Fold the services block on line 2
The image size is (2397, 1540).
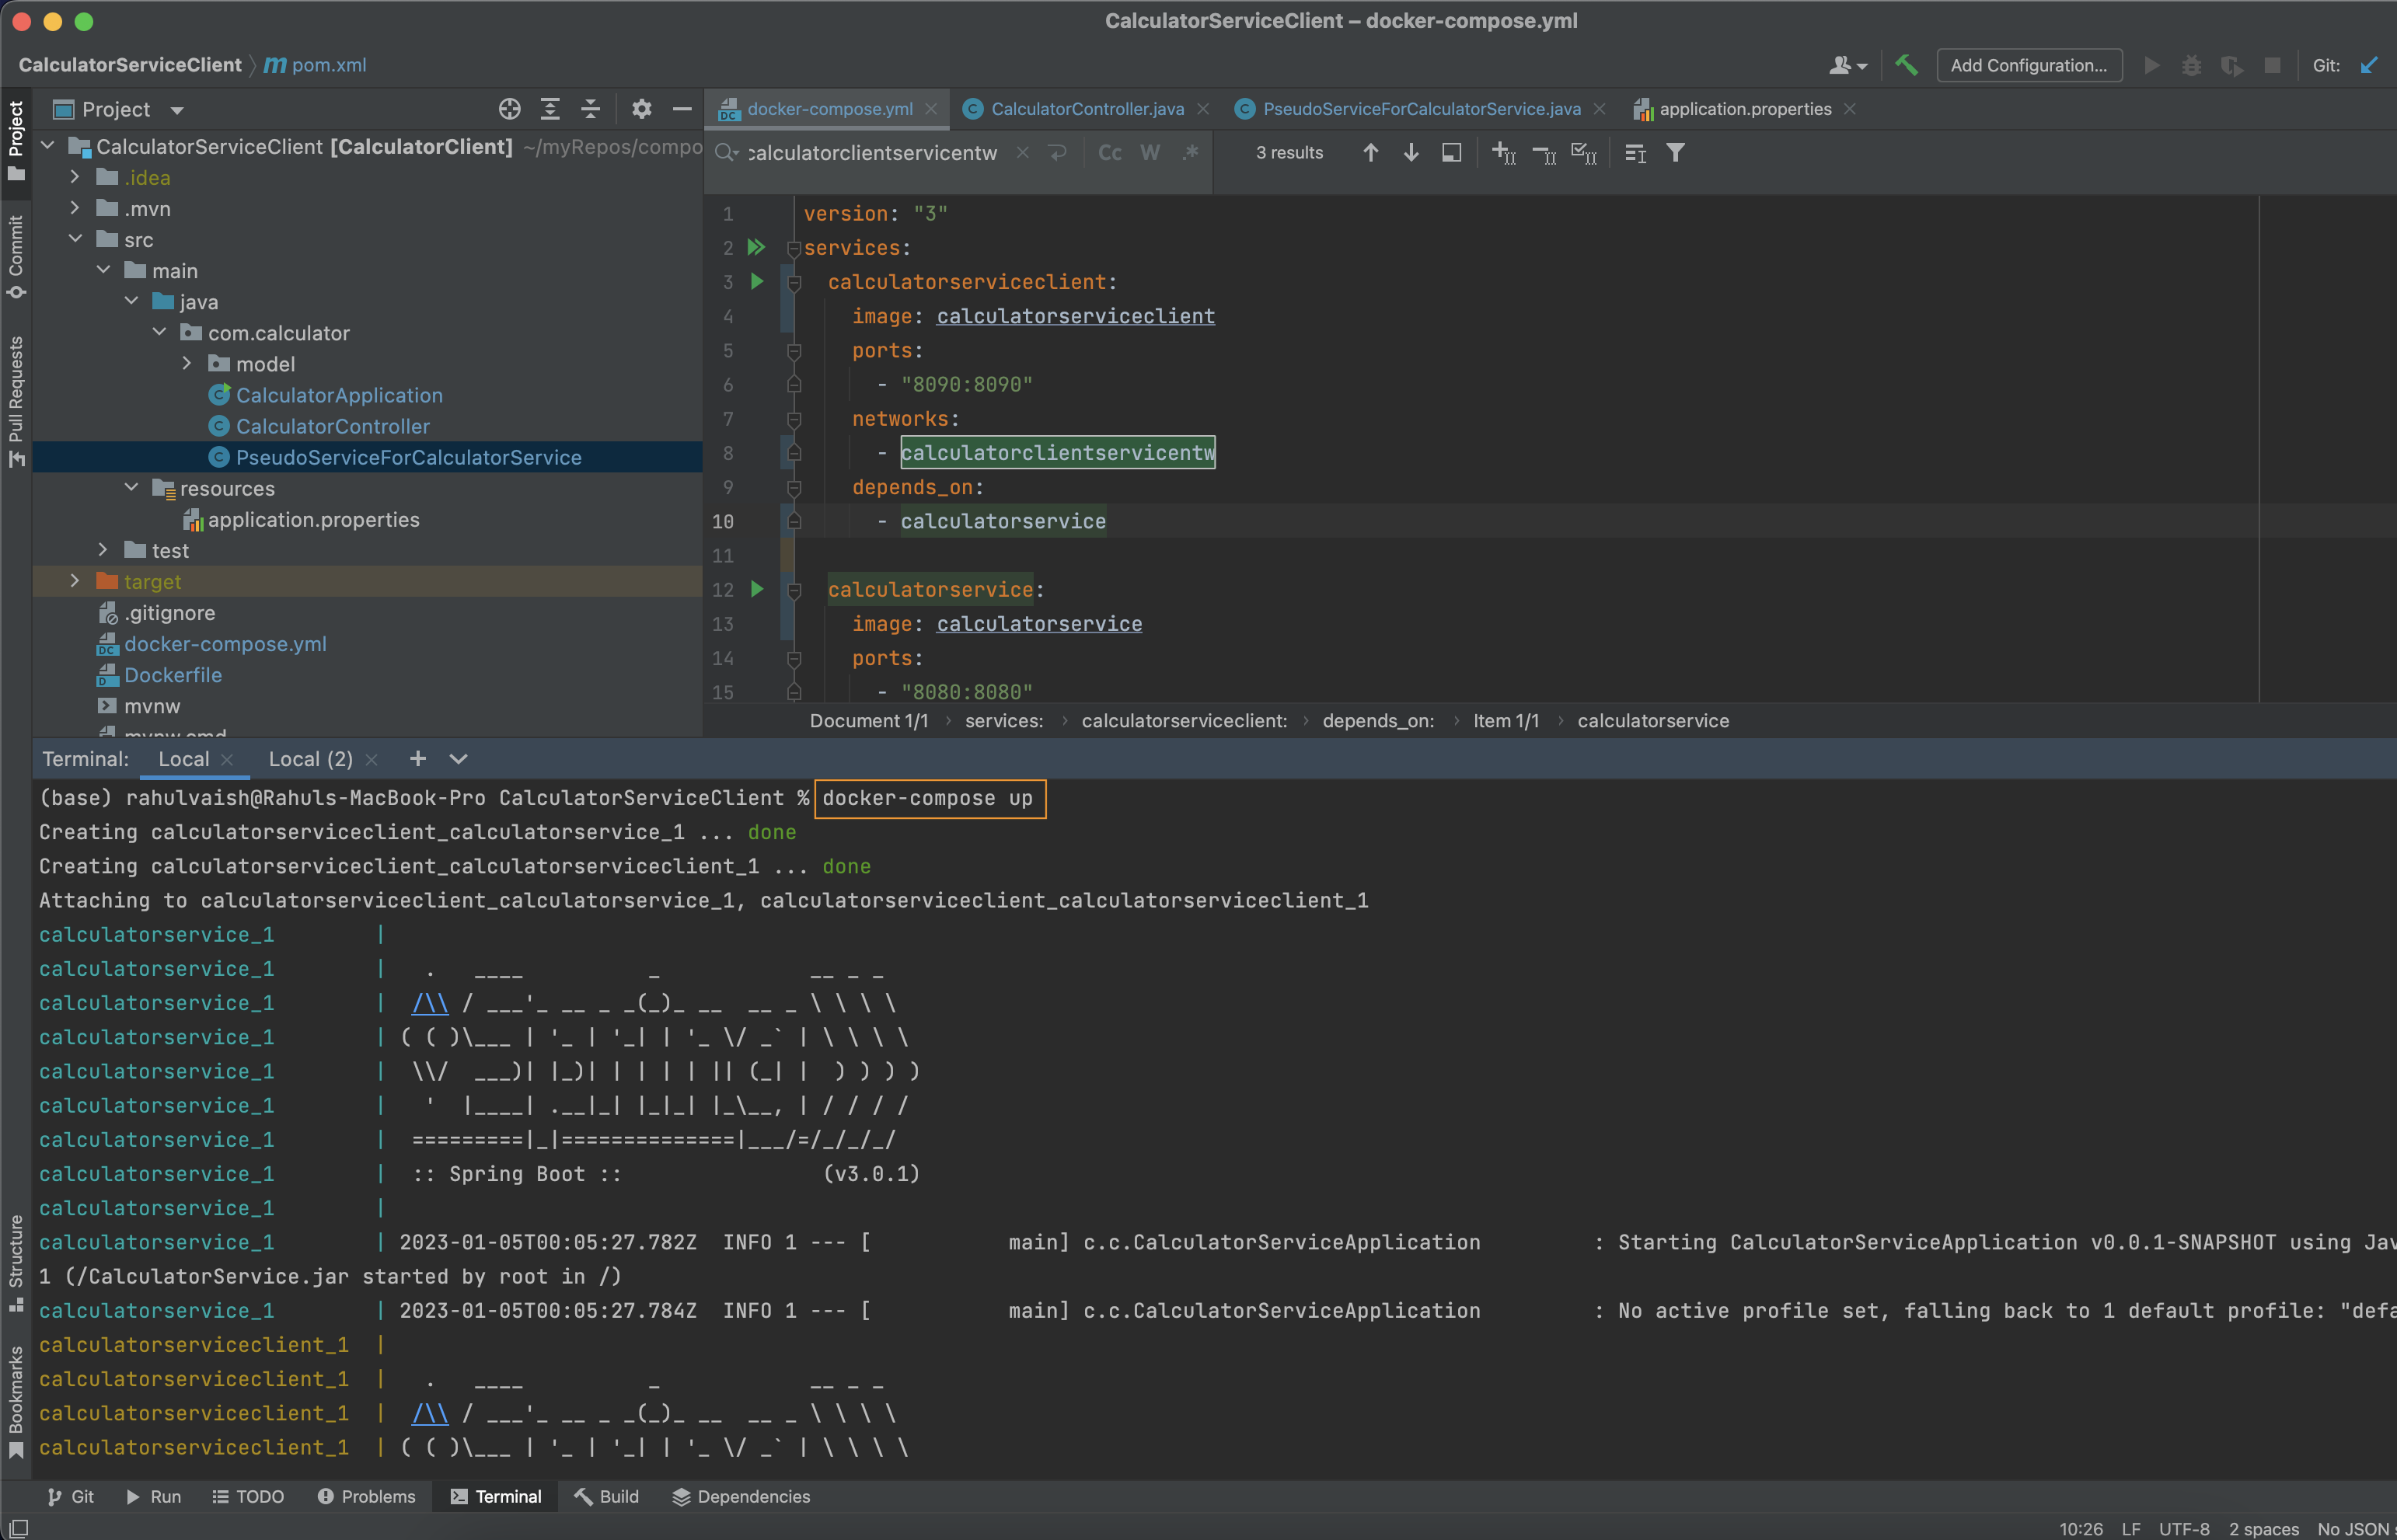pyautogui.click(x=793, y=248)
